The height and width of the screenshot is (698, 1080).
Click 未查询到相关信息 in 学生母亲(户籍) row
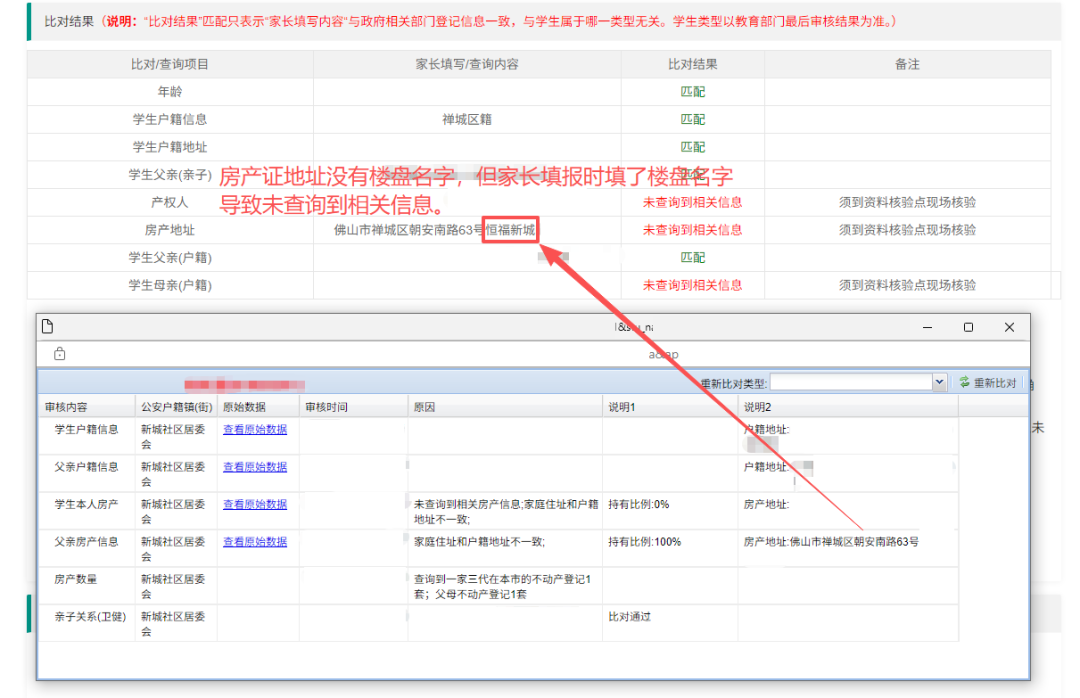692,285
